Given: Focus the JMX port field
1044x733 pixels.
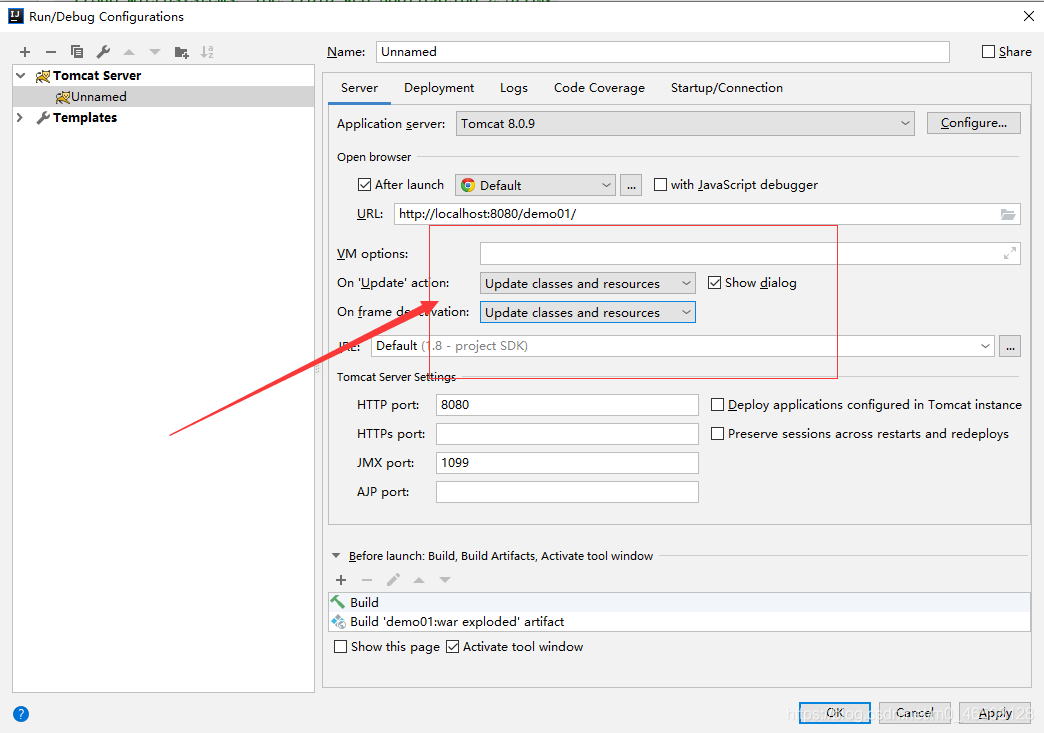Looking at the screenshot, I should [567, 463].
